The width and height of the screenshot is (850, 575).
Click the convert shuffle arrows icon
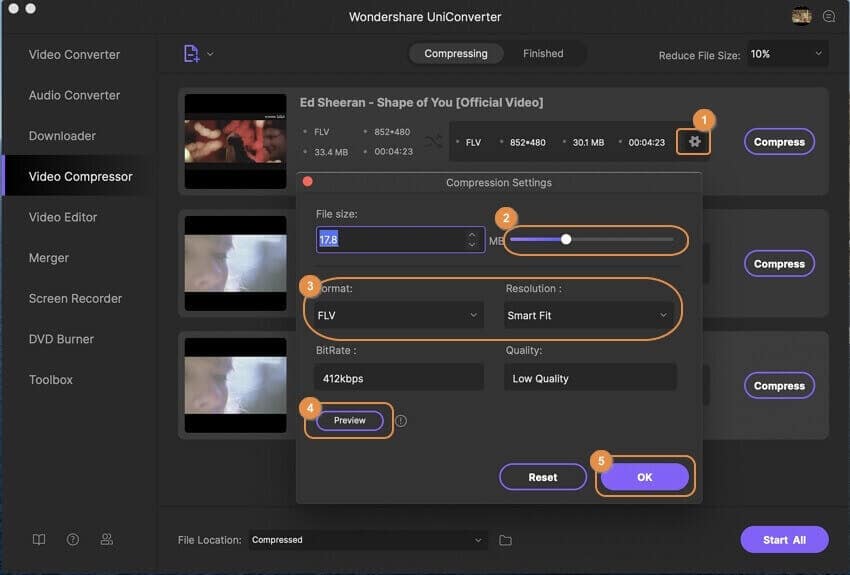[434, 142]
